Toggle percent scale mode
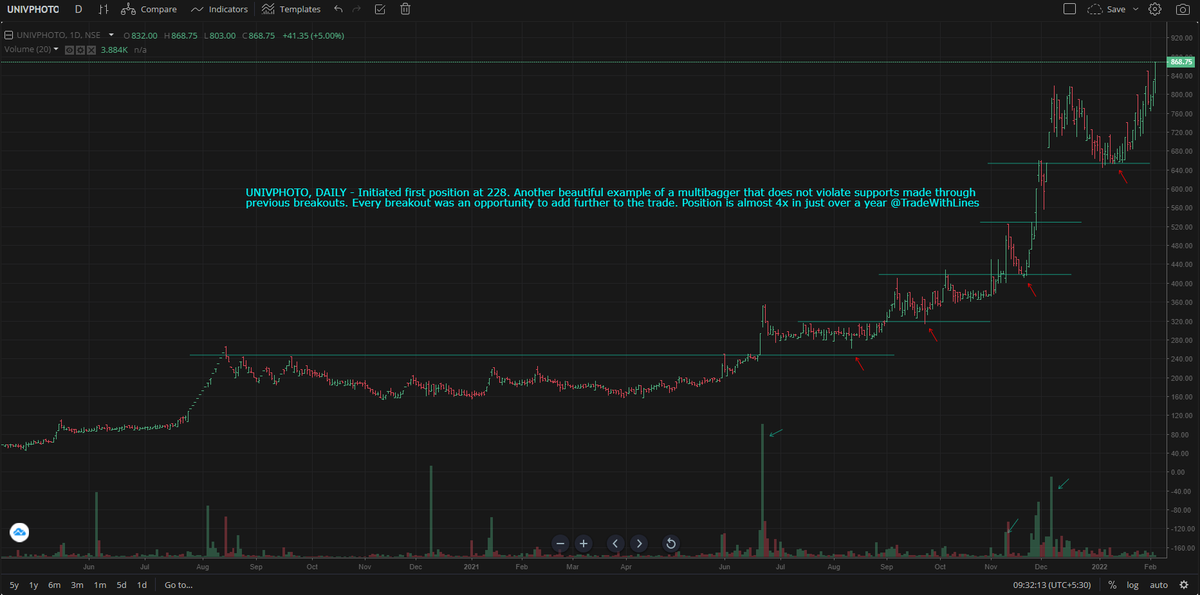 pyautogui.click(x=1112, y=585)
